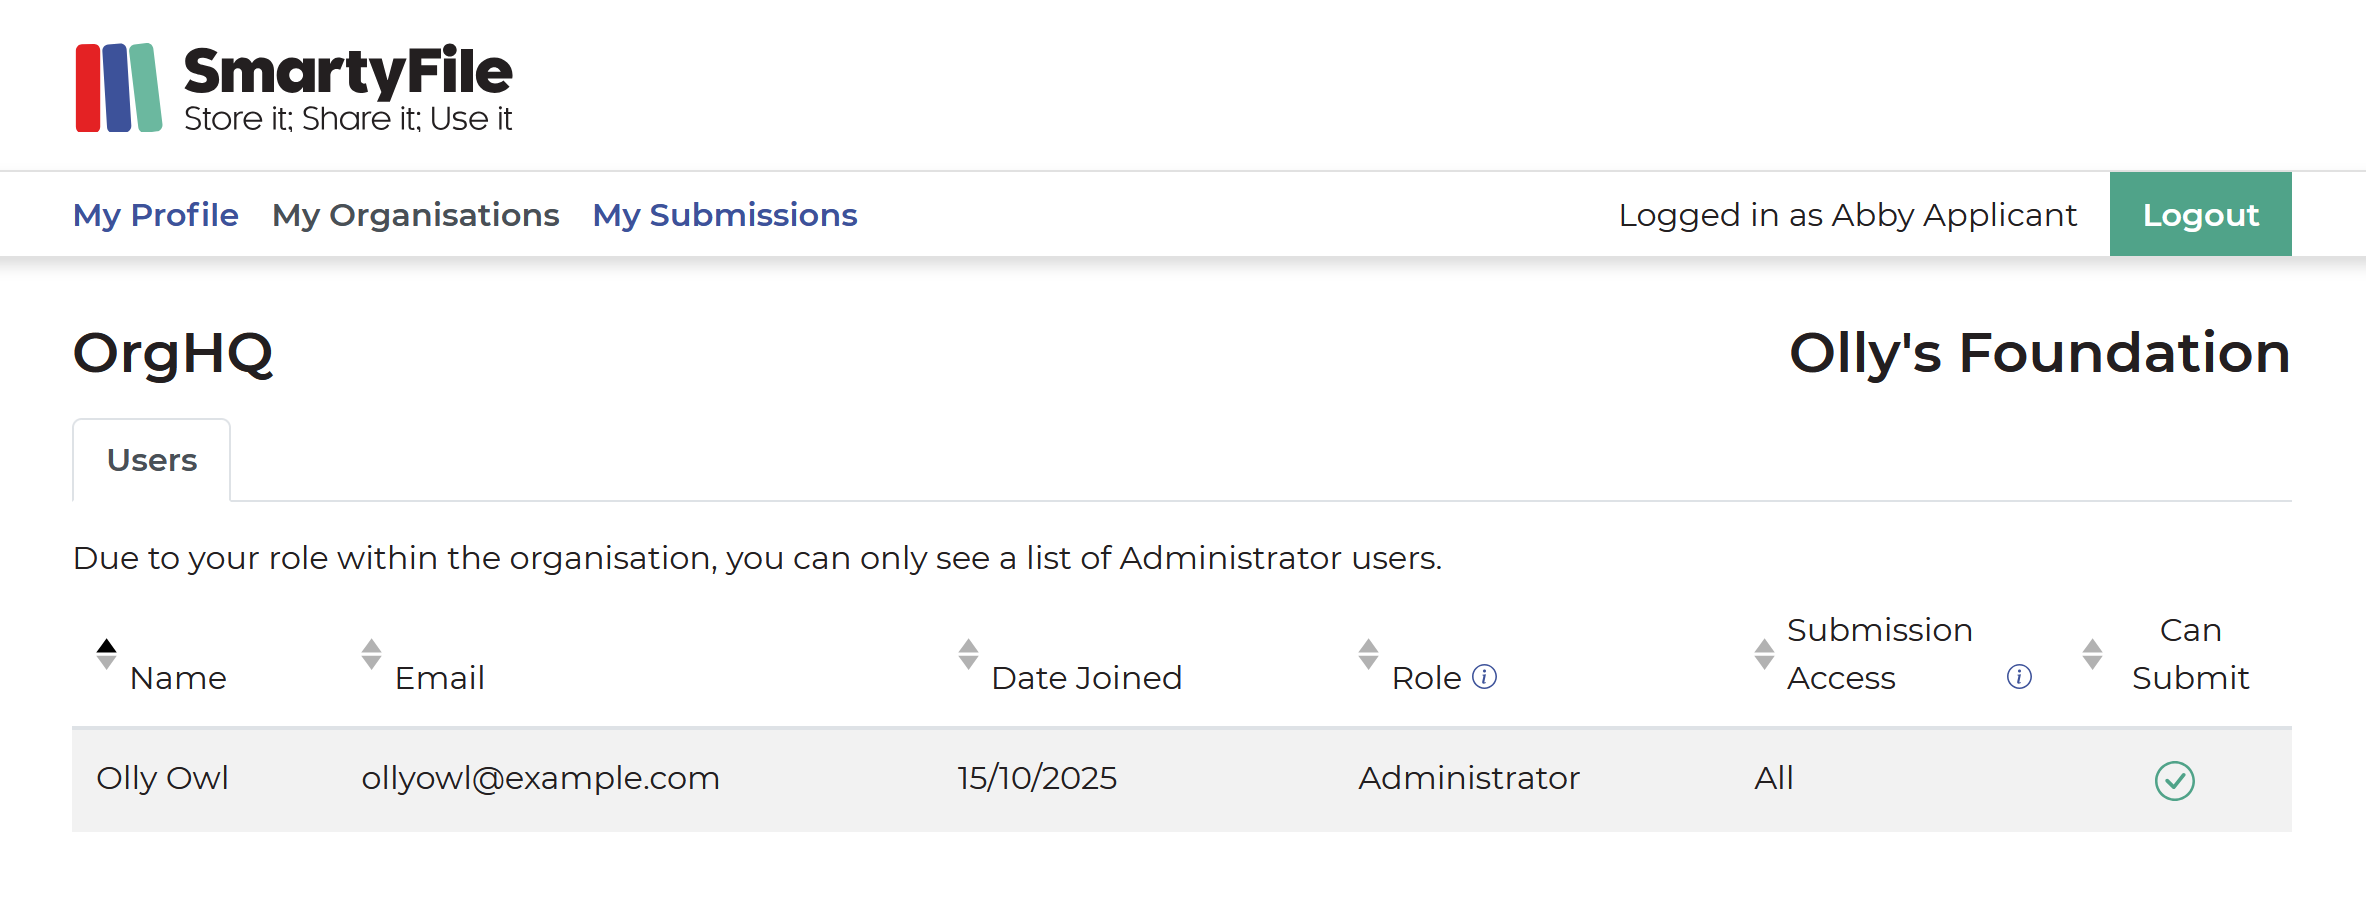2366x904 pixels.
Task: Click the Administrator role cell
Action: [x=1468, y=778]
